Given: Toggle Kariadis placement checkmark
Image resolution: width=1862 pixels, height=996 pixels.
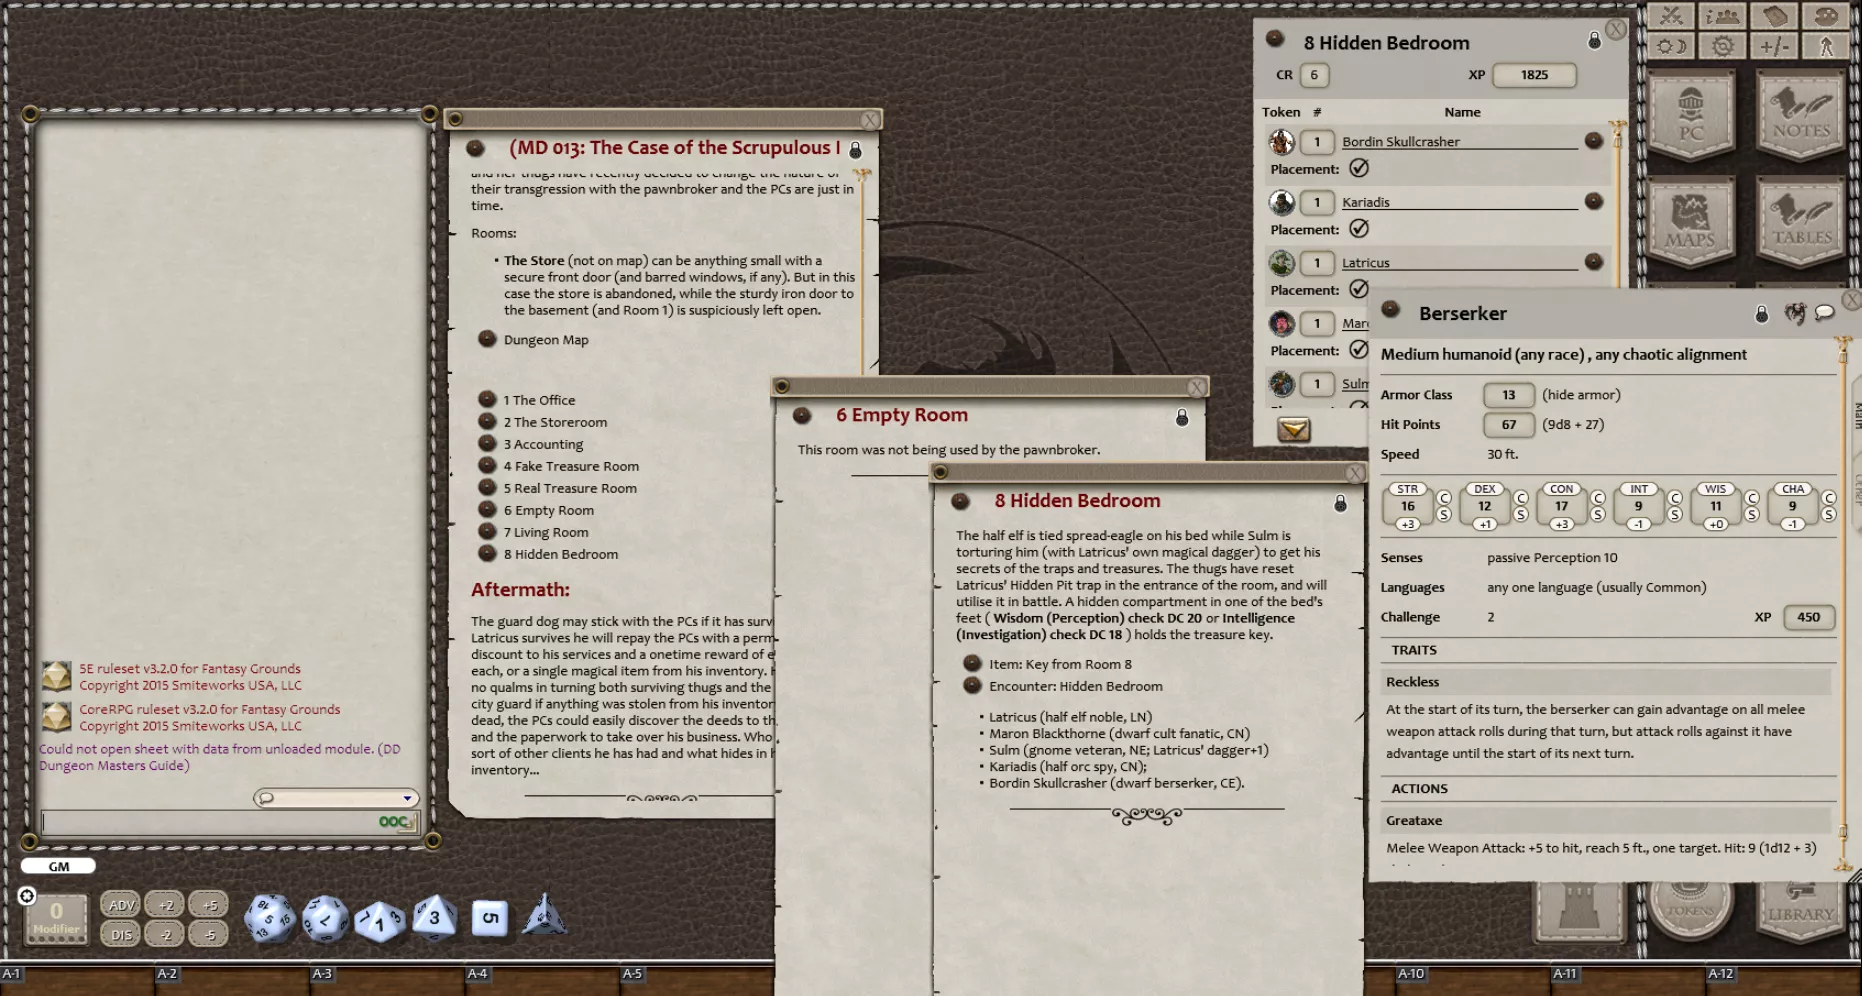Looking at the screenshot, I should coord(1359,228).
